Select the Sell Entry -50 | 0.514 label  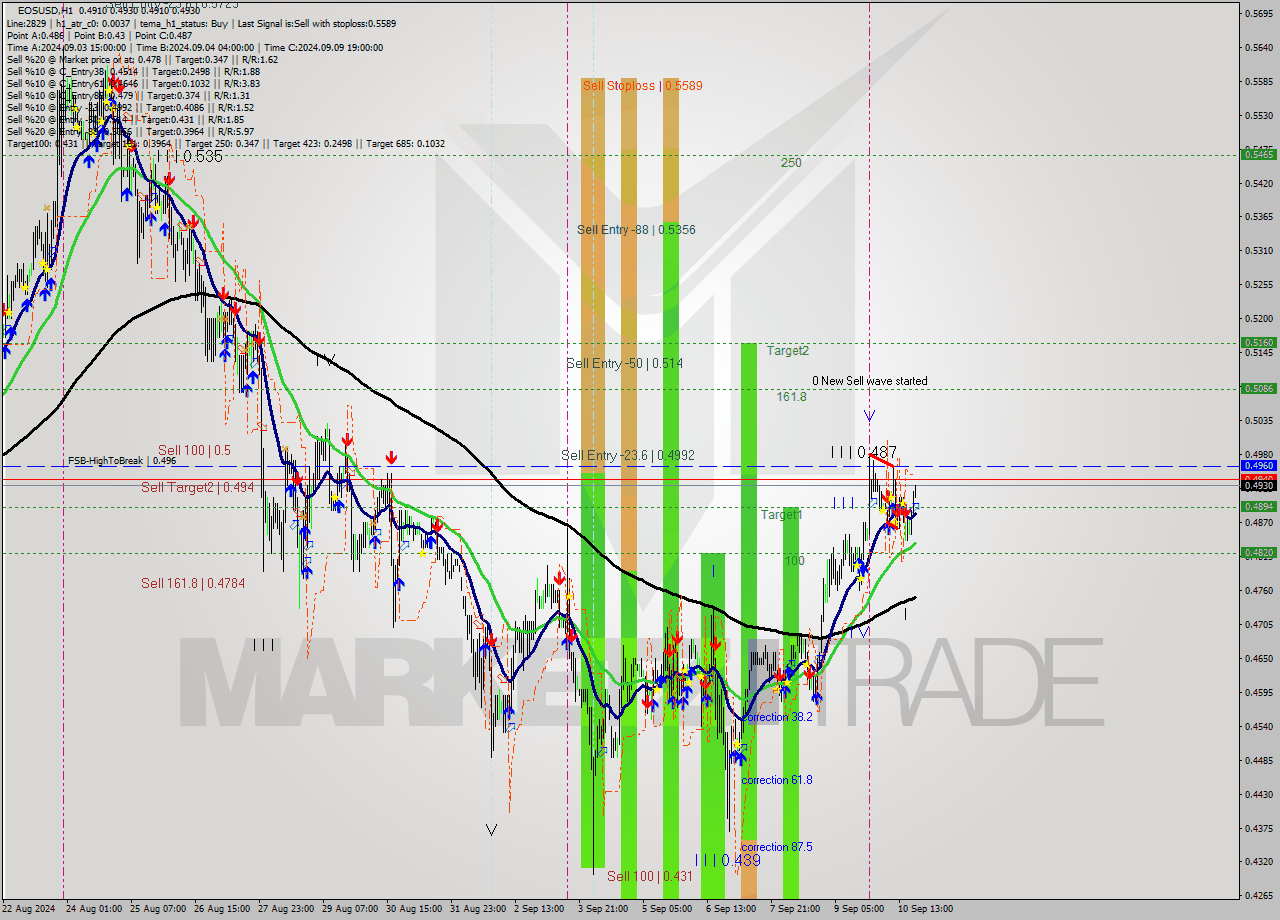tap(624, 364)
